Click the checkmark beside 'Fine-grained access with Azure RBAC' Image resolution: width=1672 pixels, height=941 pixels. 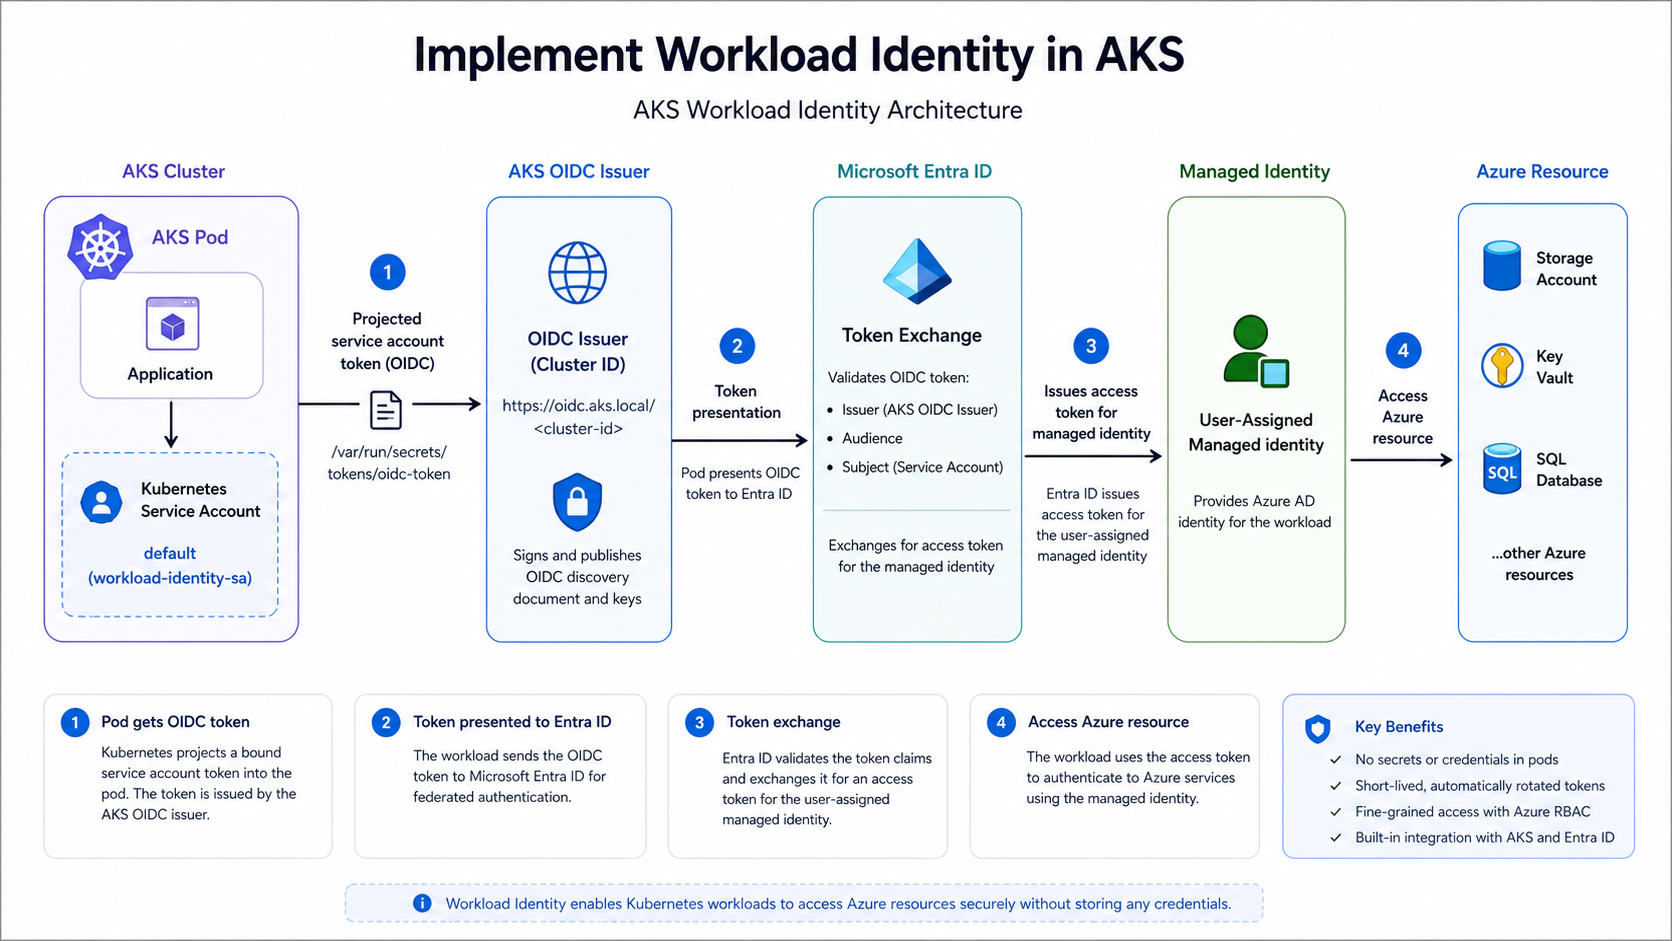point(1335,811)
